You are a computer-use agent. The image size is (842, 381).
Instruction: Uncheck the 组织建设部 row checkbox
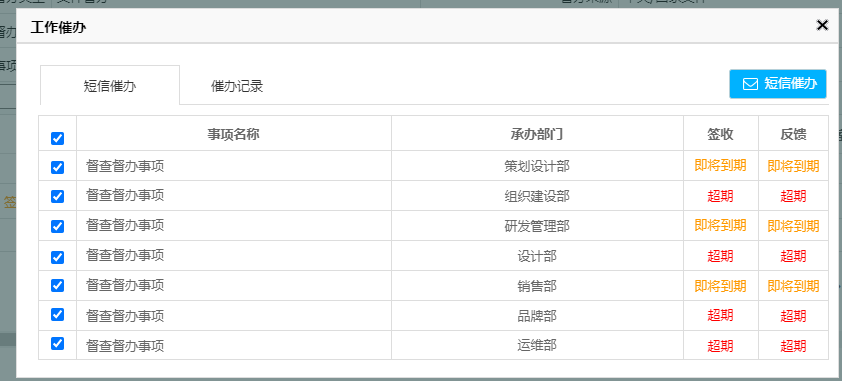click(x=57, y=196)
